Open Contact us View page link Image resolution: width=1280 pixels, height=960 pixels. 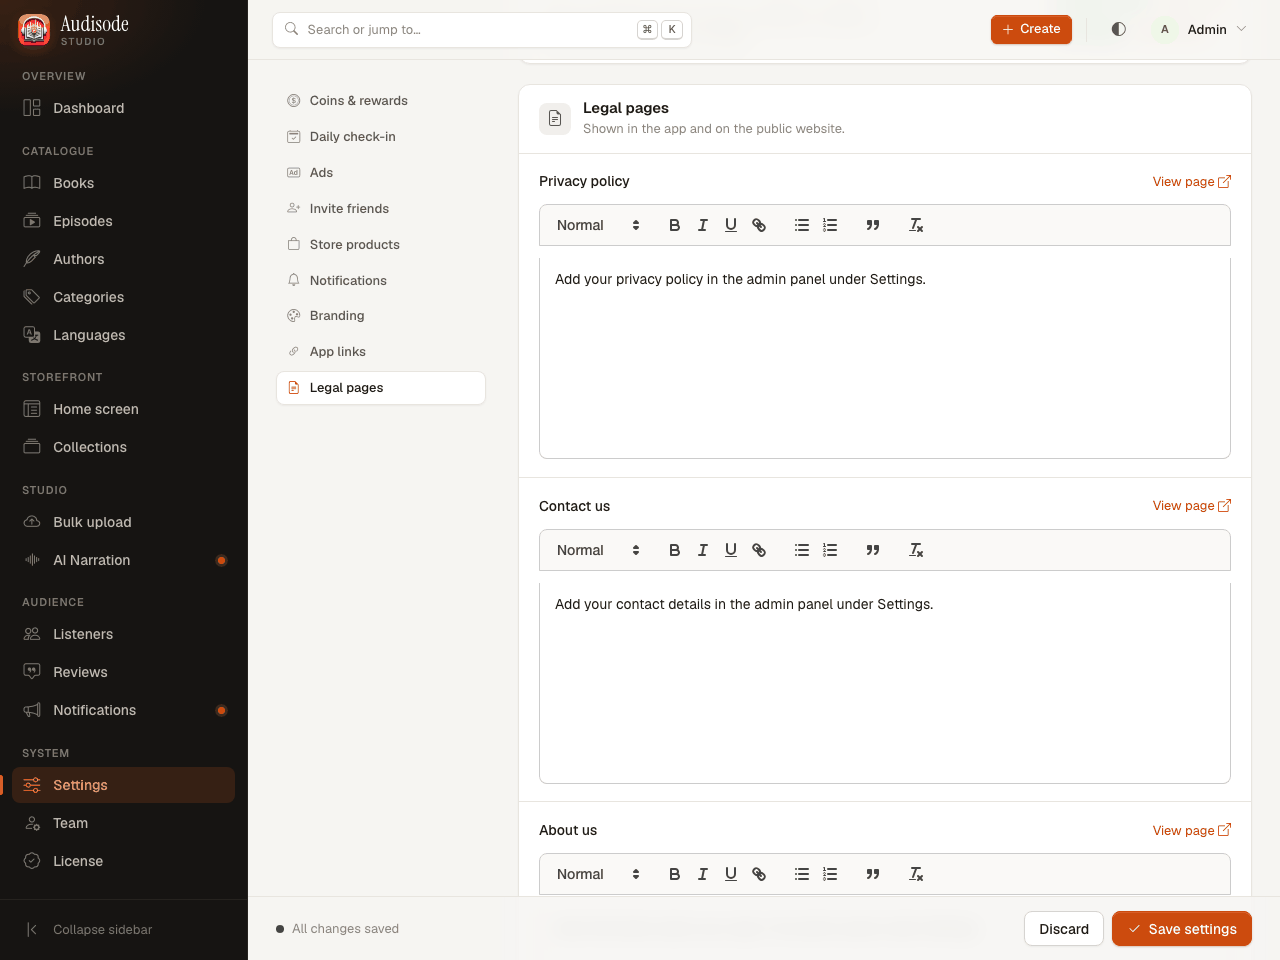pyautogui.click(x=1192, y=506)
